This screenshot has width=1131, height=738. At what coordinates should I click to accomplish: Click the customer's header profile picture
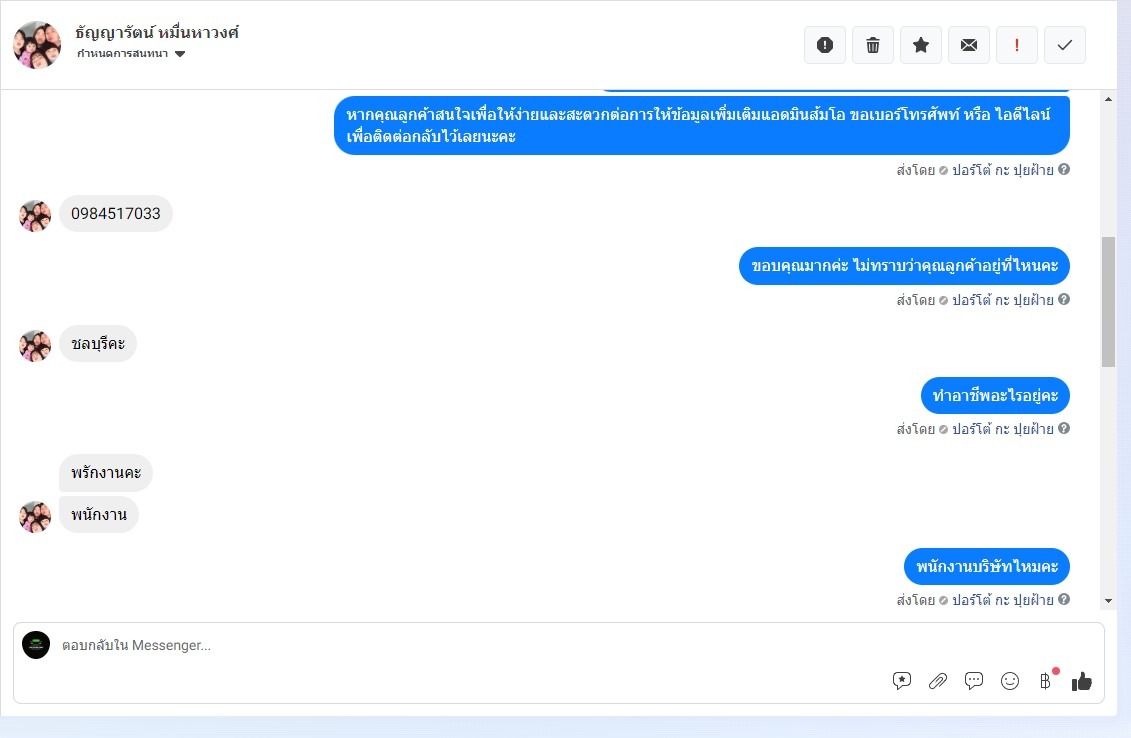[37, 45]
